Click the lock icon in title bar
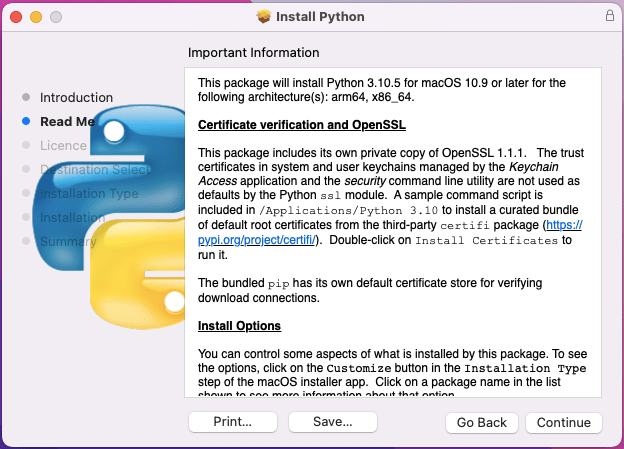 tap(610, 16)
